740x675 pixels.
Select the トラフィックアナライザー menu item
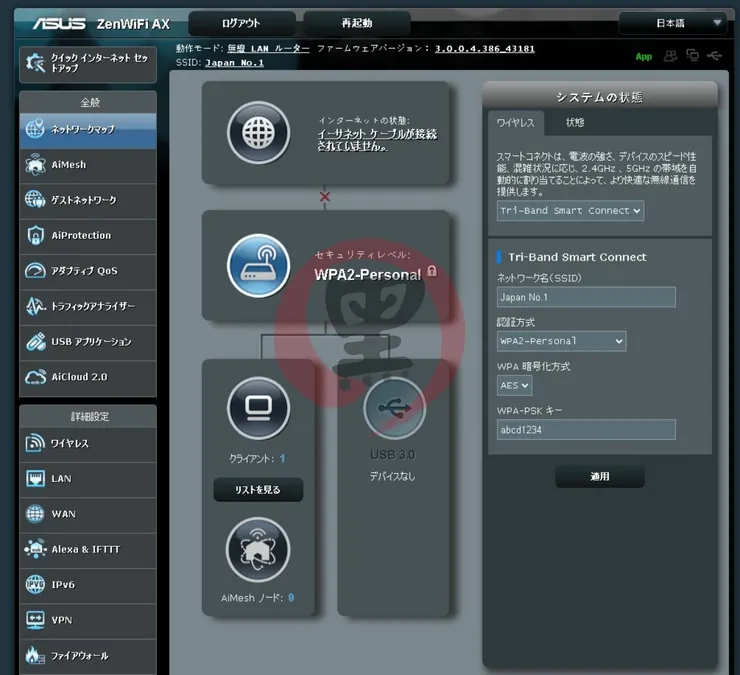pos(88,306)
